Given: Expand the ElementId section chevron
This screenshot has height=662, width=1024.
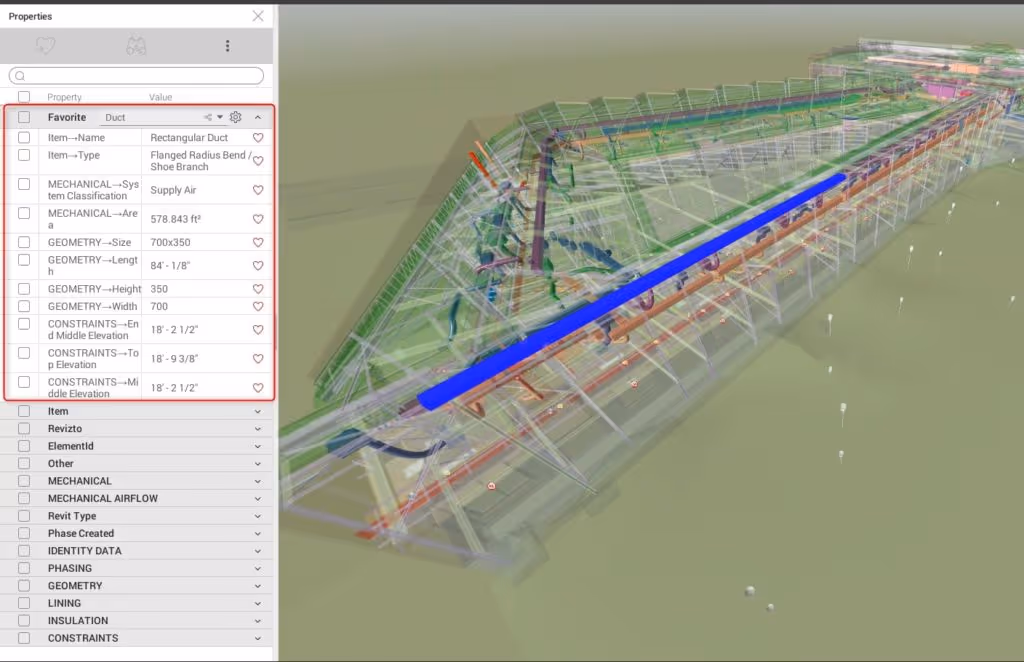Looking at the screenshot, I should point(258,447).
